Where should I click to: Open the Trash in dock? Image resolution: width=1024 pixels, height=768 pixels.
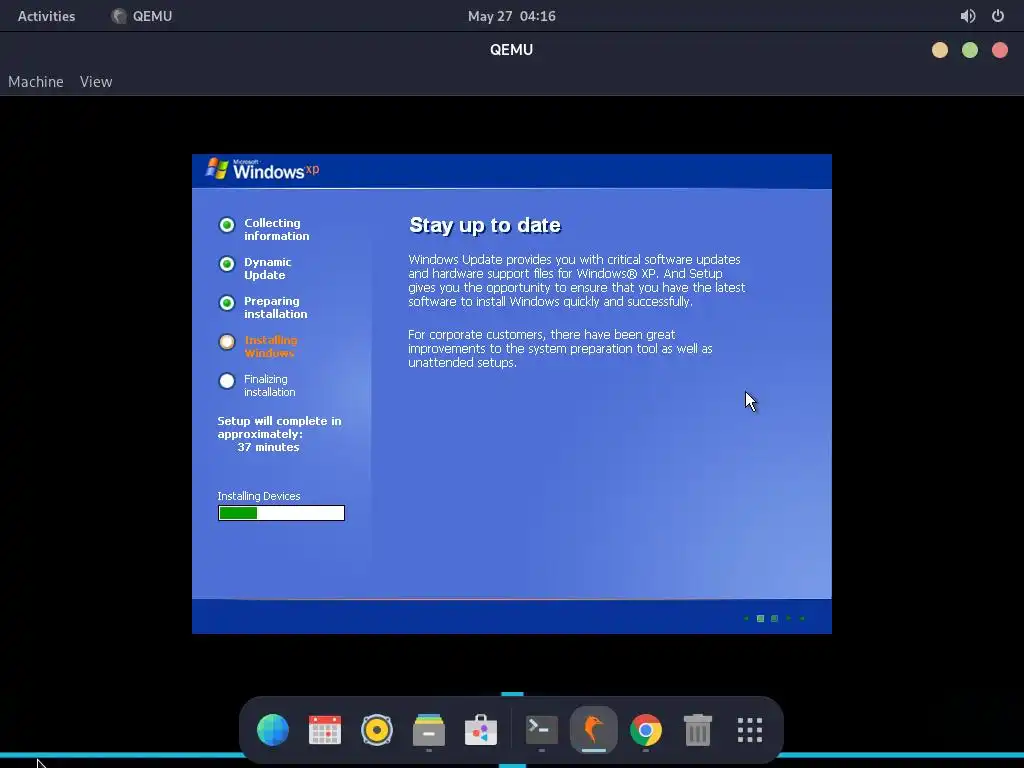pos(697,729)
